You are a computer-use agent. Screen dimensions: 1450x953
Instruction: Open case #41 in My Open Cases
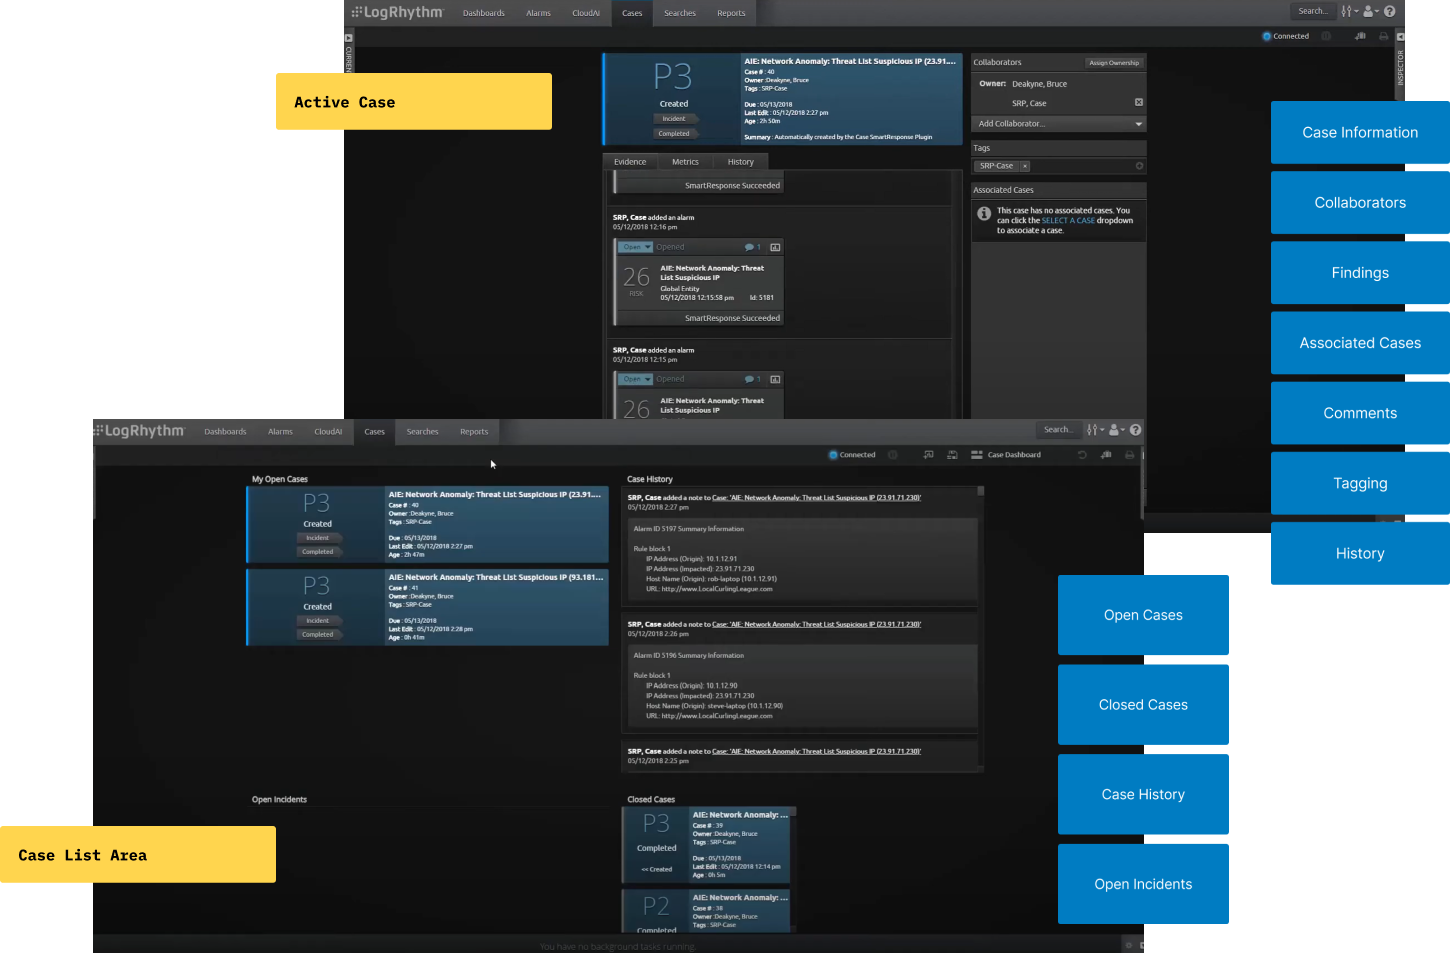428,608
